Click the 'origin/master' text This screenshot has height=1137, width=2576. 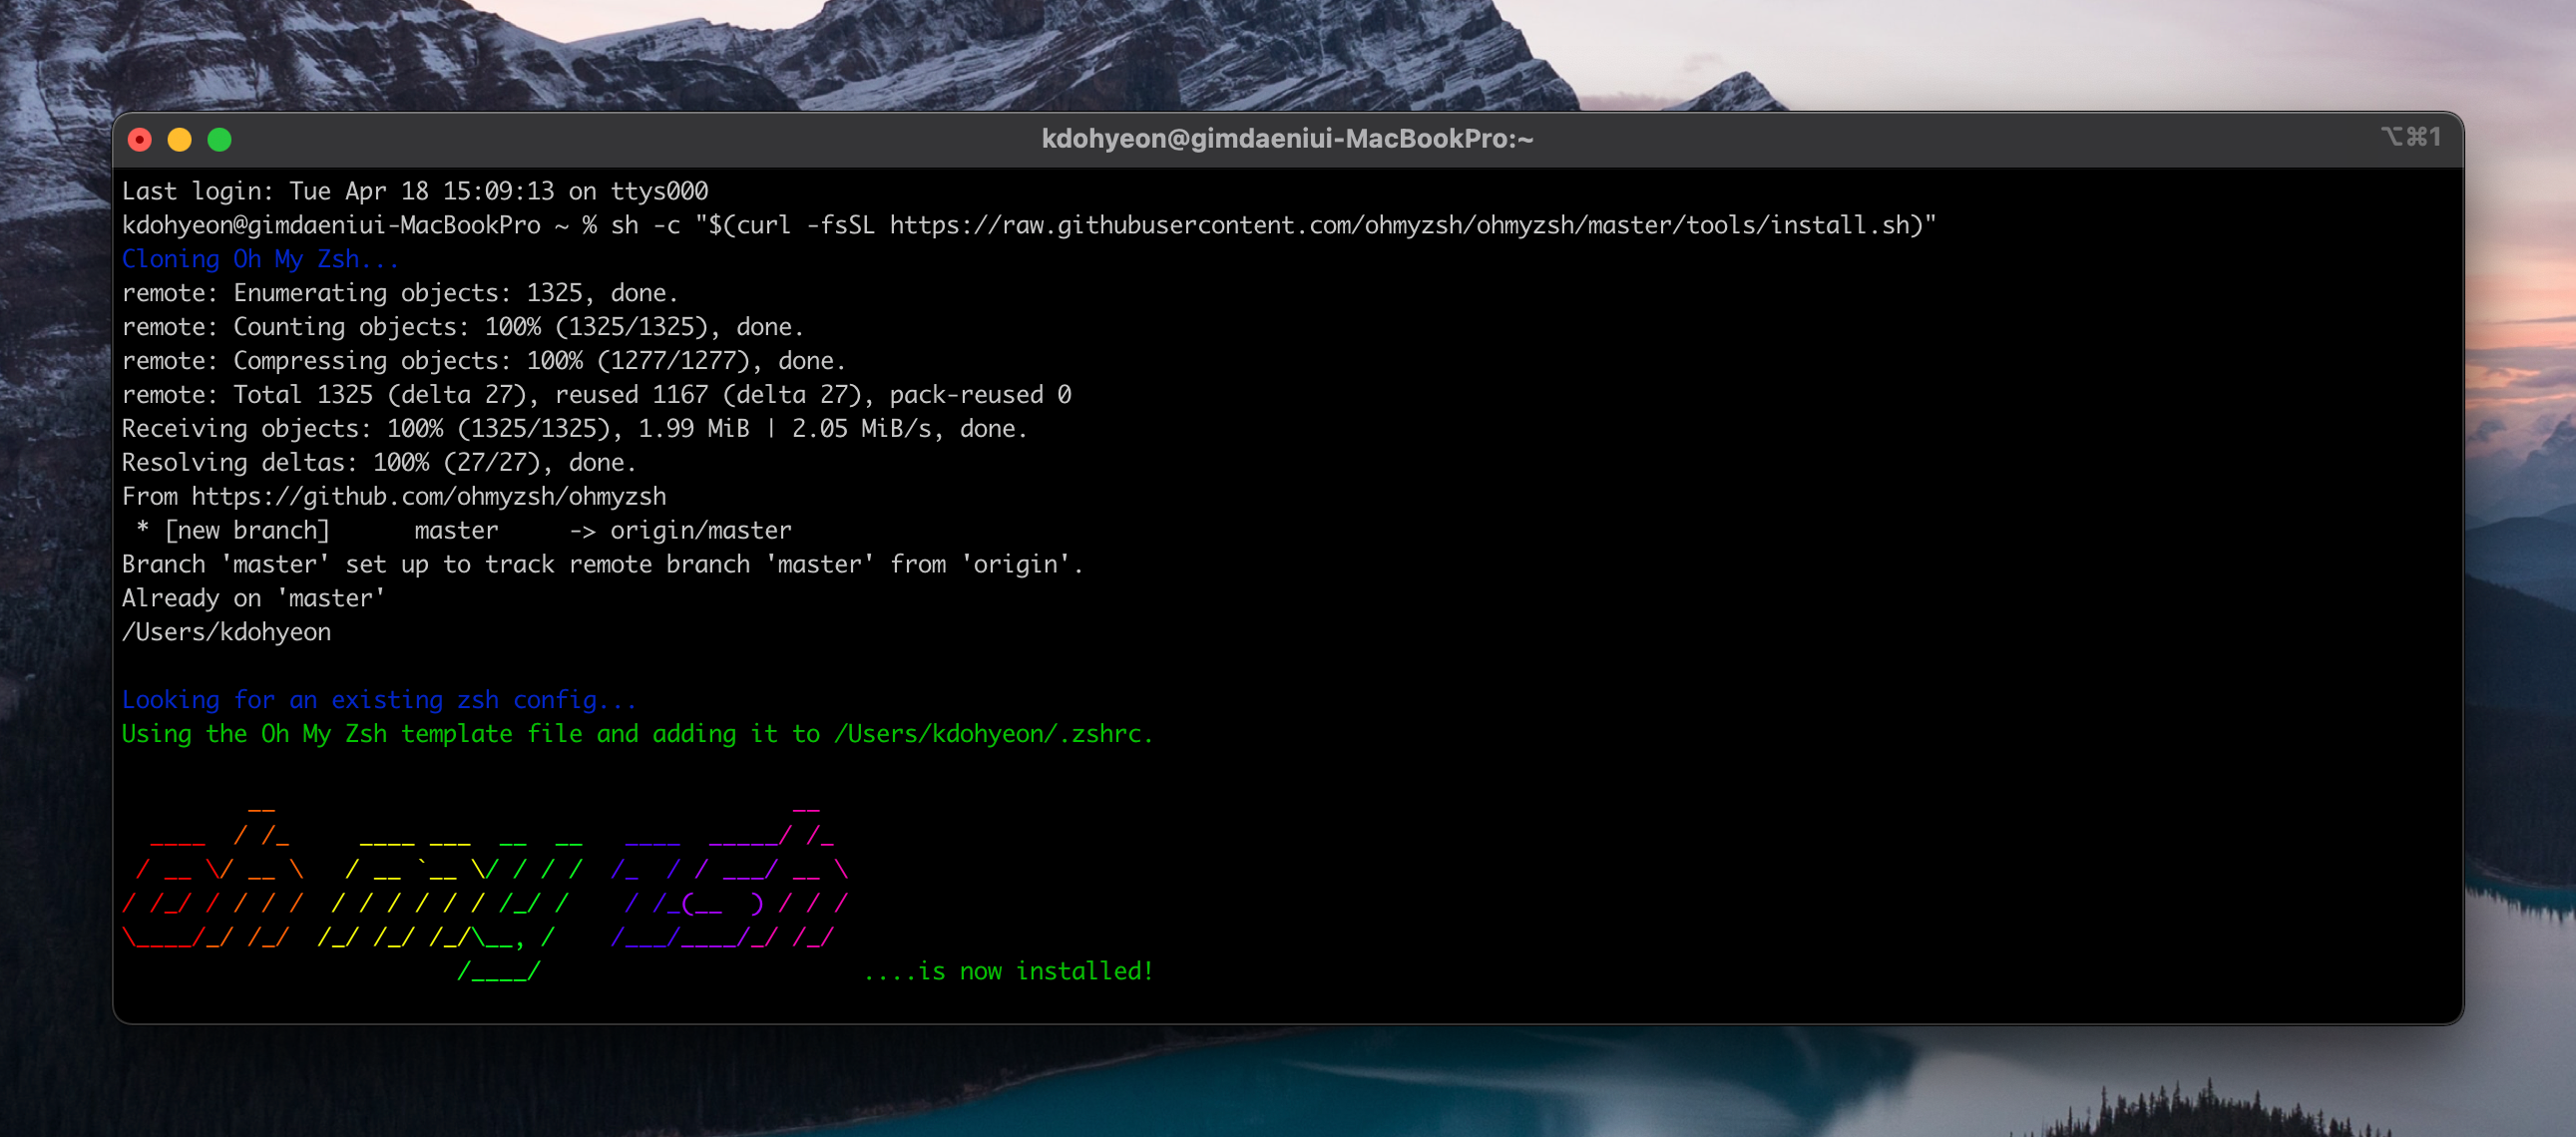tap(700, 531)
